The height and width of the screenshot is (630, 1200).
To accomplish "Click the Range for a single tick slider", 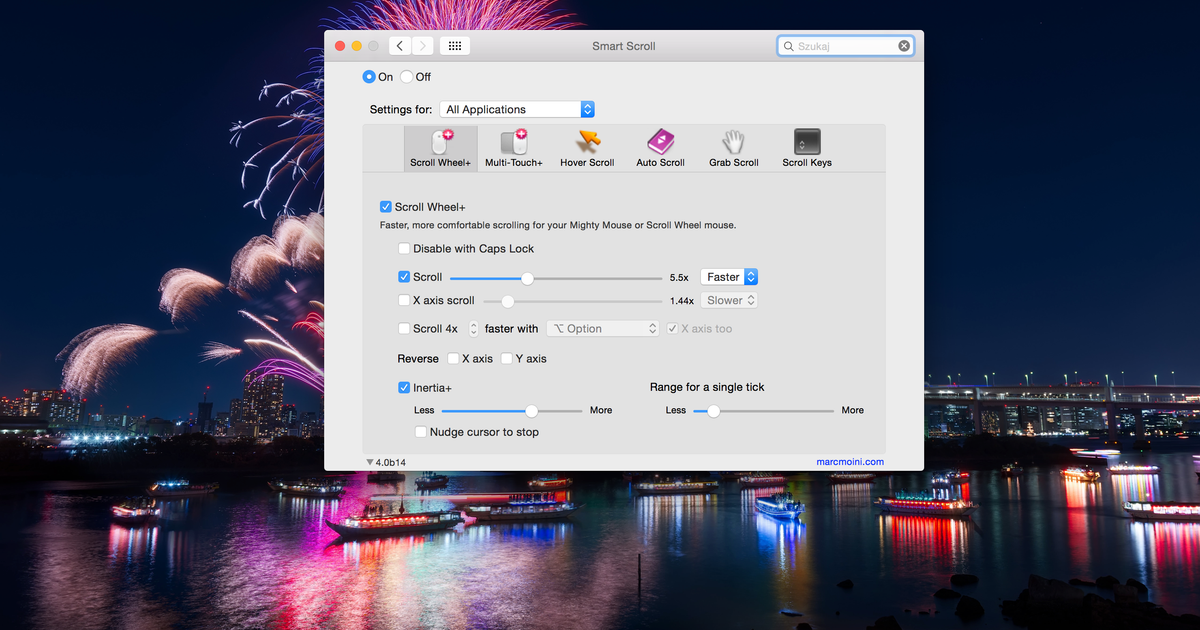I will click(763, 410).
